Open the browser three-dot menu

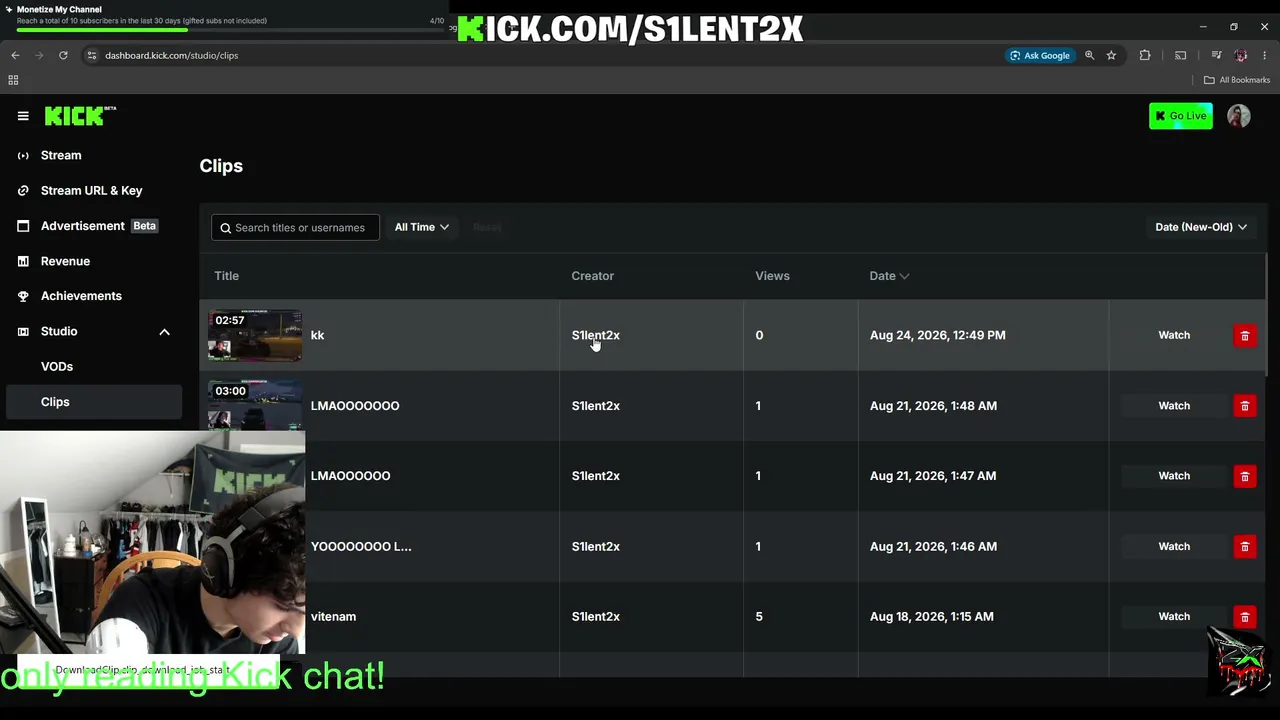coord(1265,55)
